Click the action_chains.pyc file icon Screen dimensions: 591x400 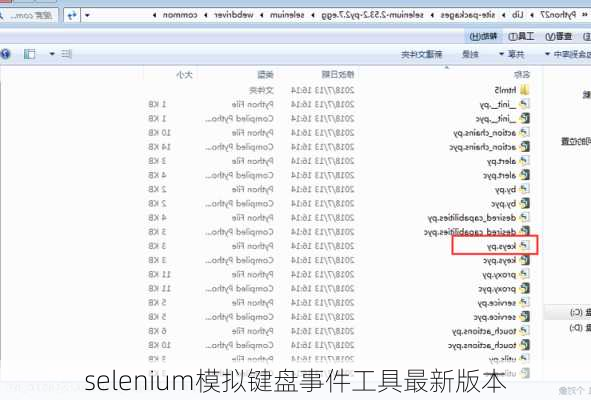(524, 147)
